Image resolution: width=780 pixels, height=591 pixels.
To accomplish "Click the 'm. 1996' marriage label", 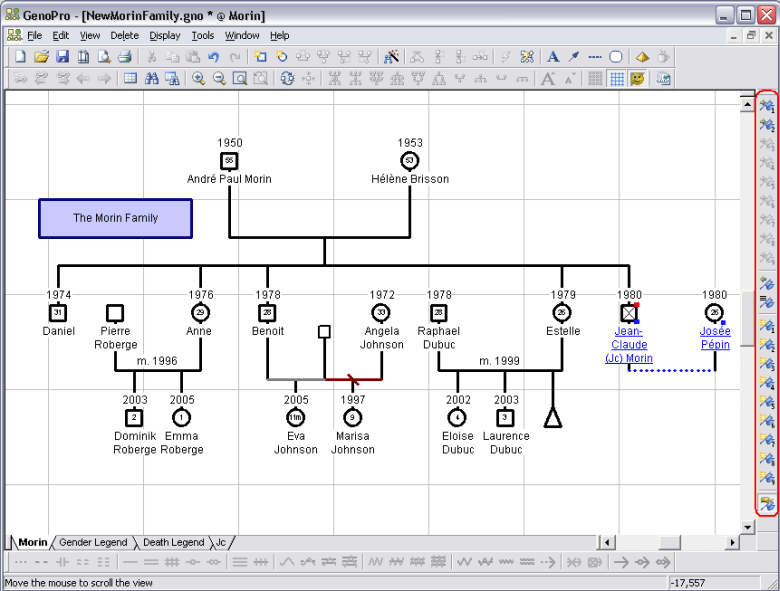I will tap(157, 361).
